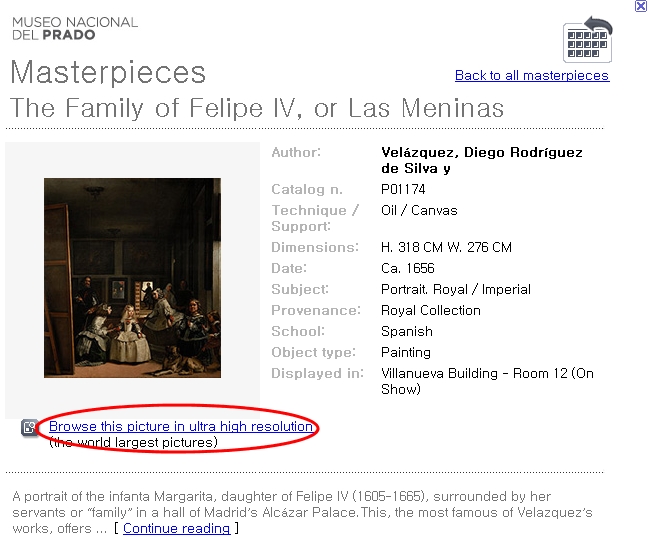The height and width of the screenshot is (540, 649).
Task: Open the Continue reading link
Action: pyautogui.click(x=177, y=528)
